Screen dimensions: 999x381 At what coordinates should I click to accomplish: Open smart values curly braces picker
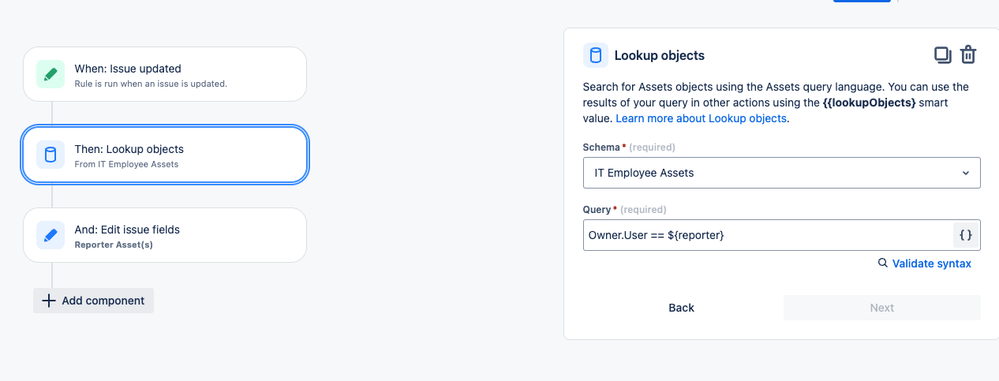coord(966,235)
